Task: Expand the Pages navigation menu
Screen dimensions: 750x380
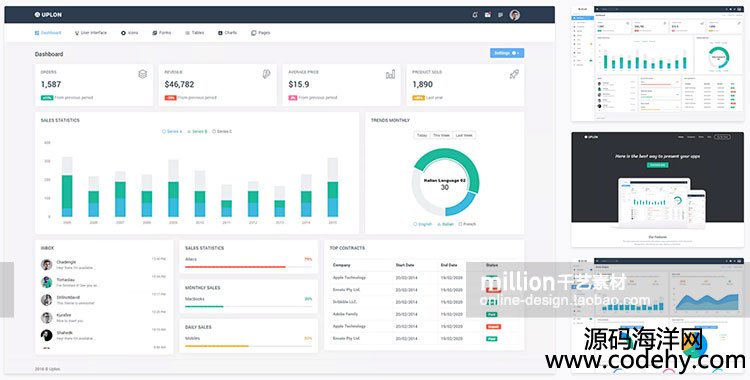Action: point(261,33)
